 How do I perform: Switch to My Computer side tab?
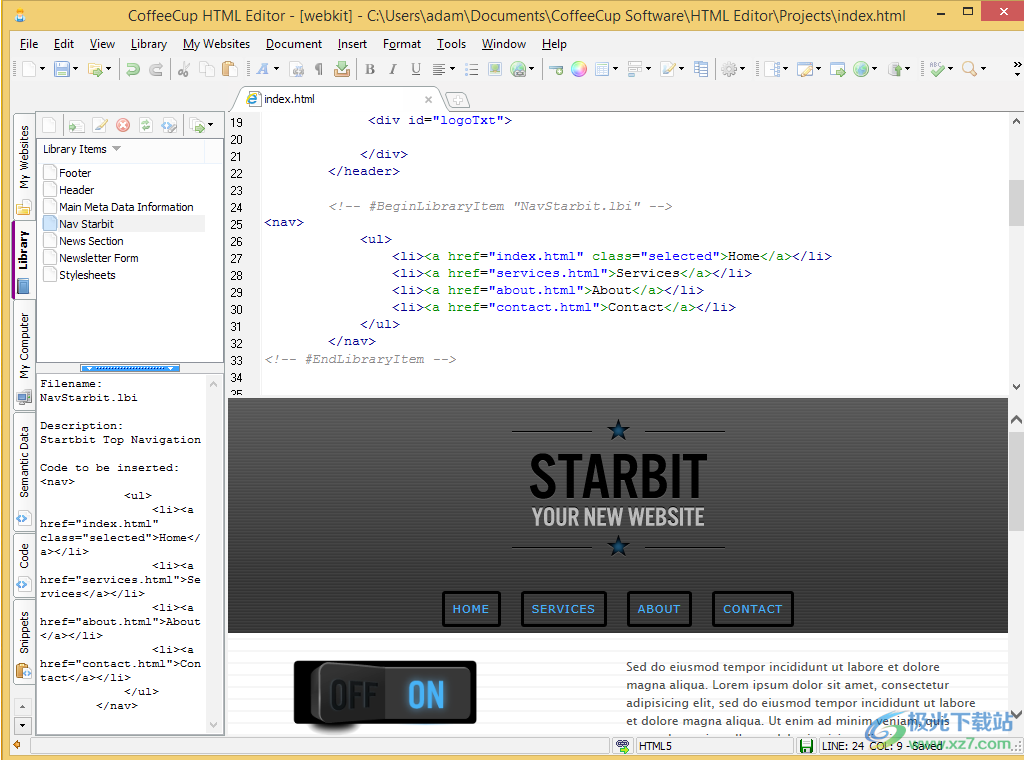click(24, 355)
